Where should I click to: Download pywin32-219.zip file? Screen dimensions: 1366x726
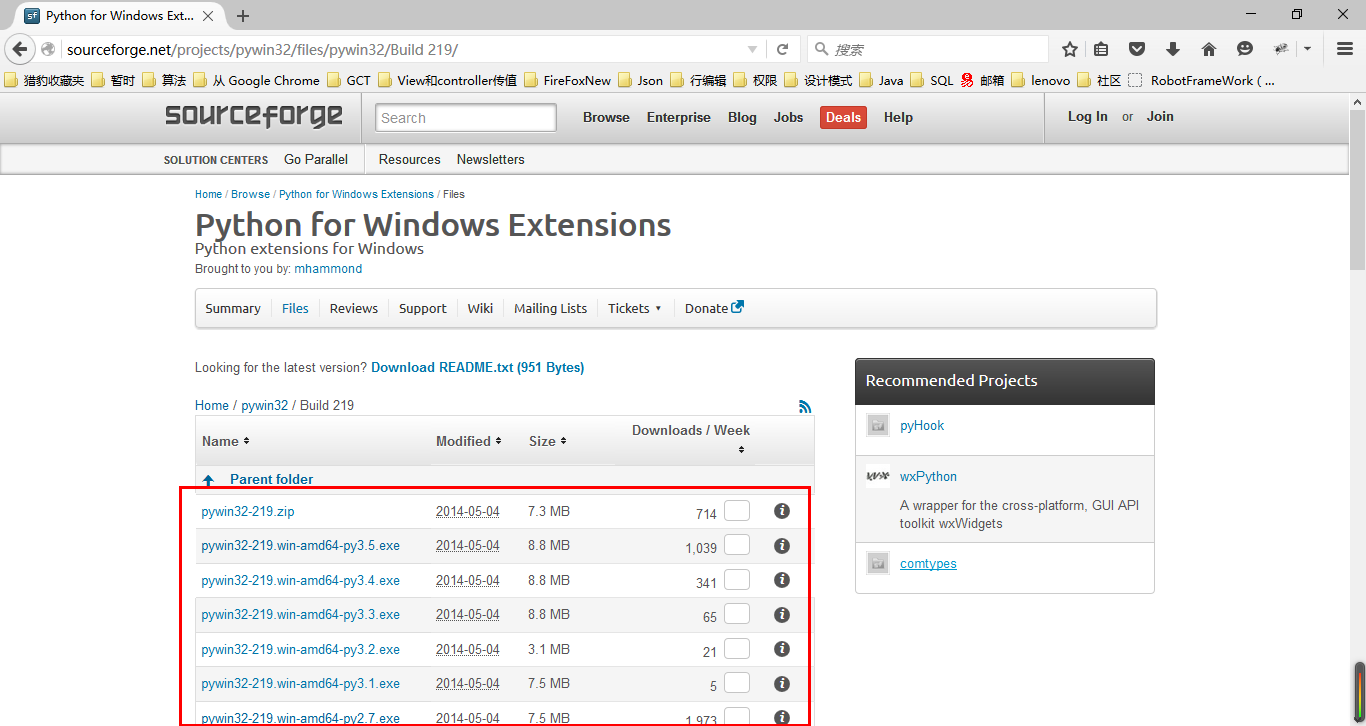point(247,511)
